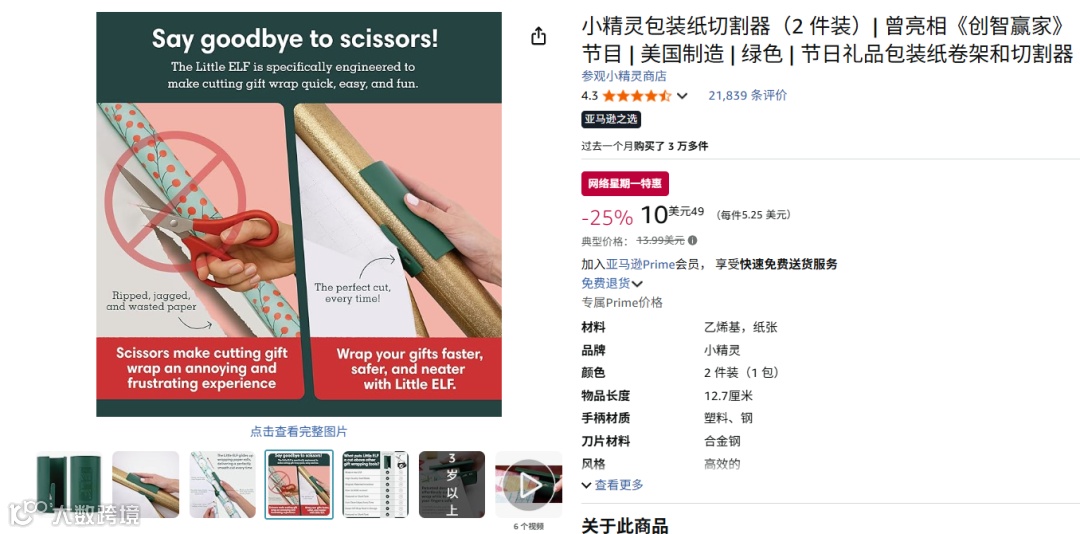The height and width of the screenshot is (534, 1080).
Task: Select the hand cutting gold paper thumbnail
Action: (x=145, y=484)
